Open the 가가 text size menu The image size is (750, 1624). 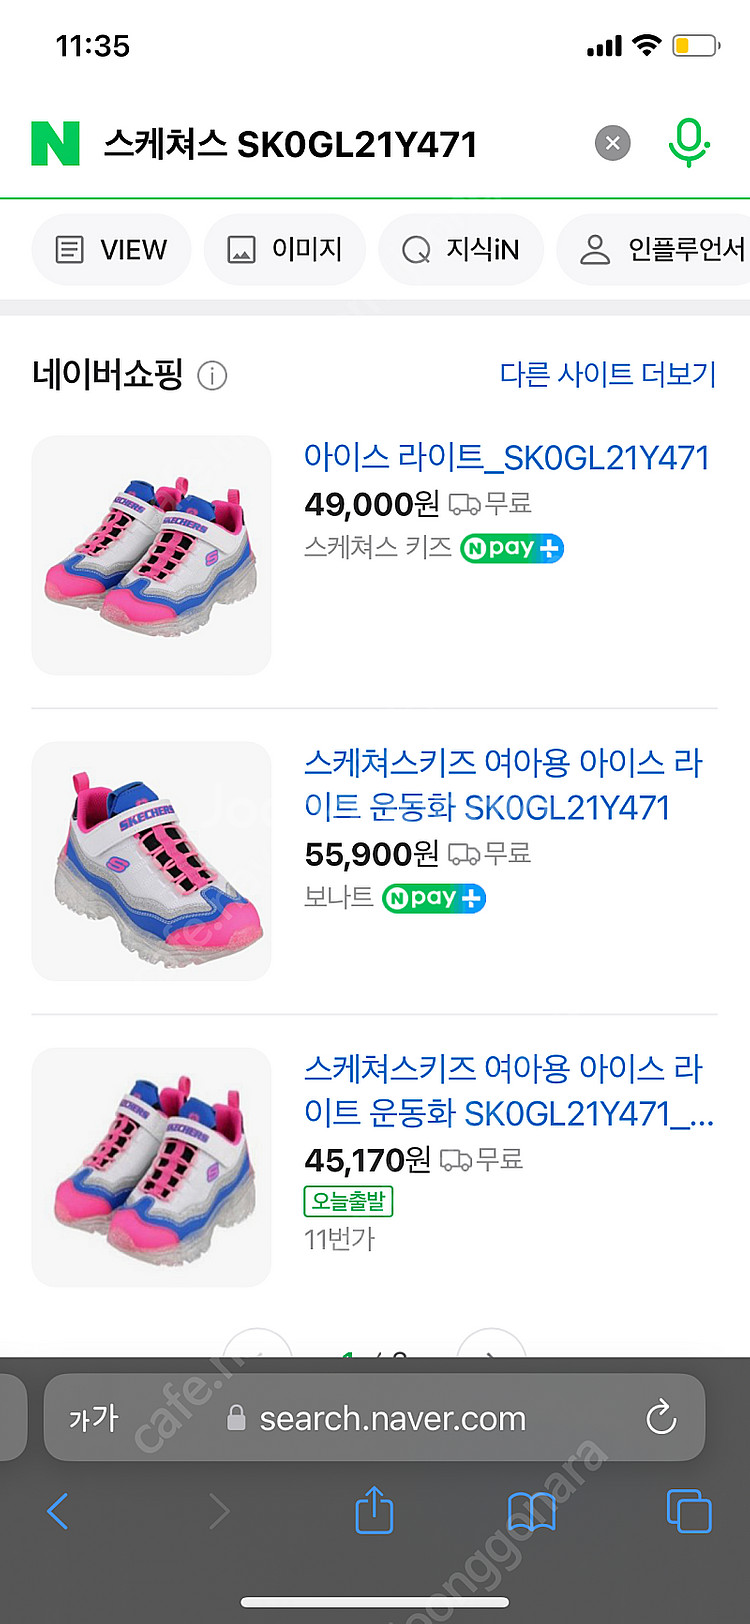pos(93,1418)
